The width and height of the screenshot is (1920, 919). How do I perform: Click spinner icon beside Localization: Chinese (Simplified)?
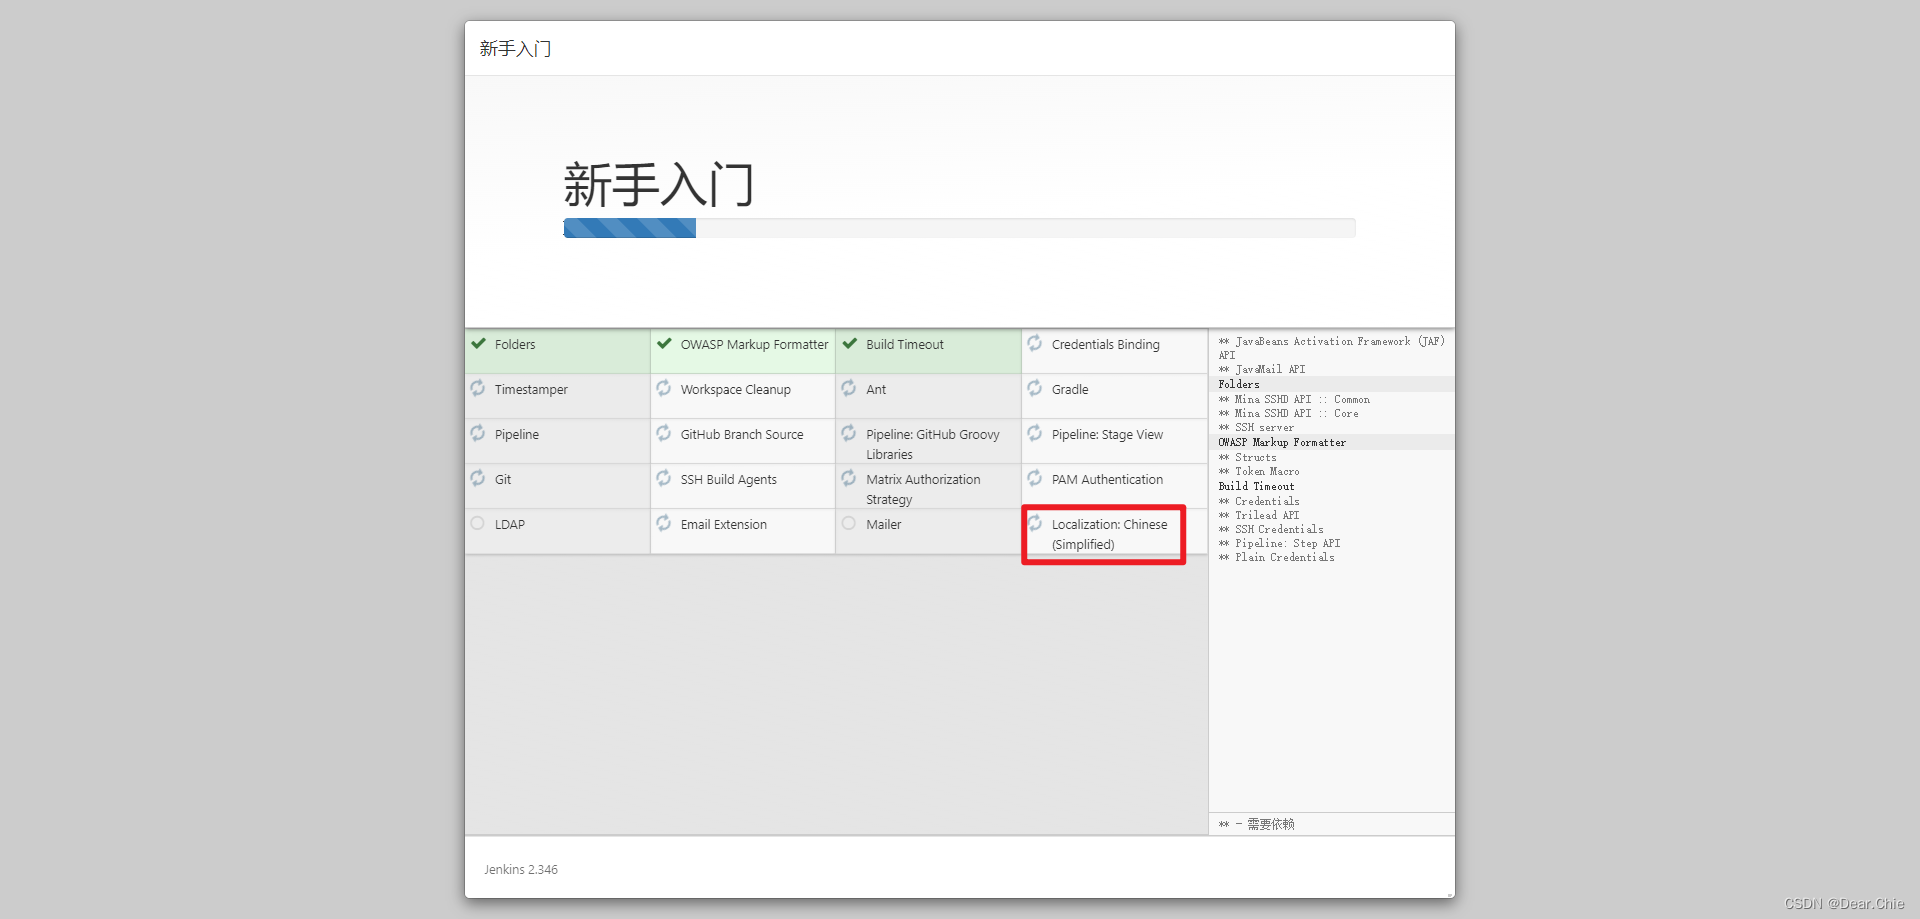pos(1035,523)
